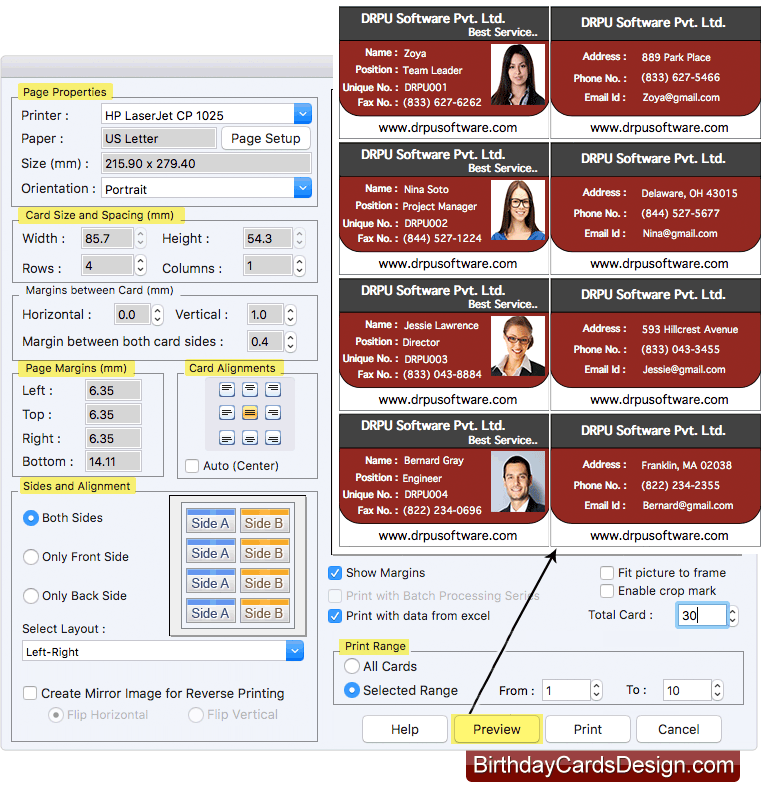Adjust the Total Card stepper

click(x=733, y=615)
